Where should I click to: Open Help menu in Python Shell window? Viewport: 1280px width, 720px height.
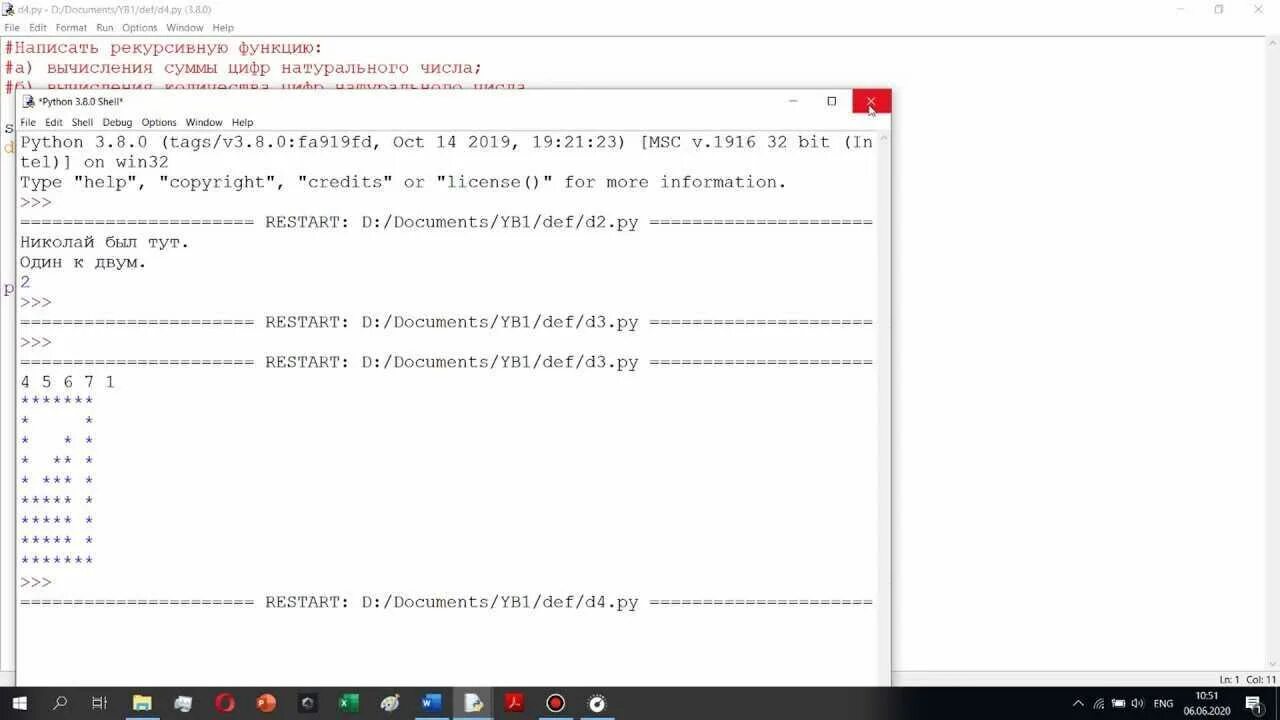[242, 122]
